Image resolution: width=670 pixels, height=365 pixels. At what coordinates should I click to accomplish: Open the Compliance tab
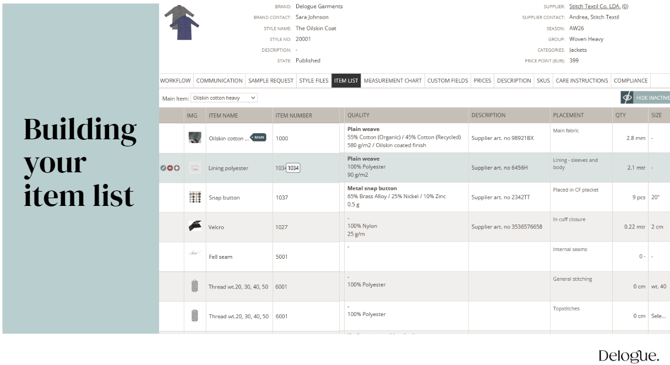tap(631, 80)
